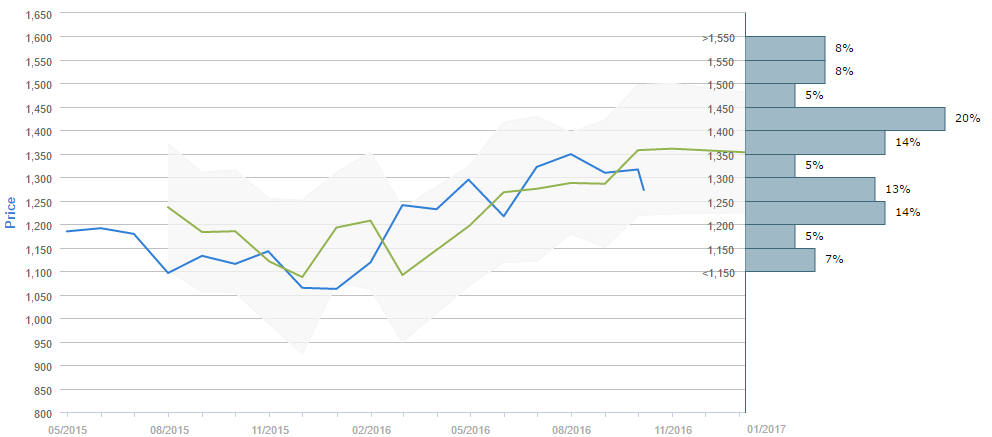Viewport: 992px width, 437px height.
Task: Click the 13% percentage label
Action: tap(897, 189)
